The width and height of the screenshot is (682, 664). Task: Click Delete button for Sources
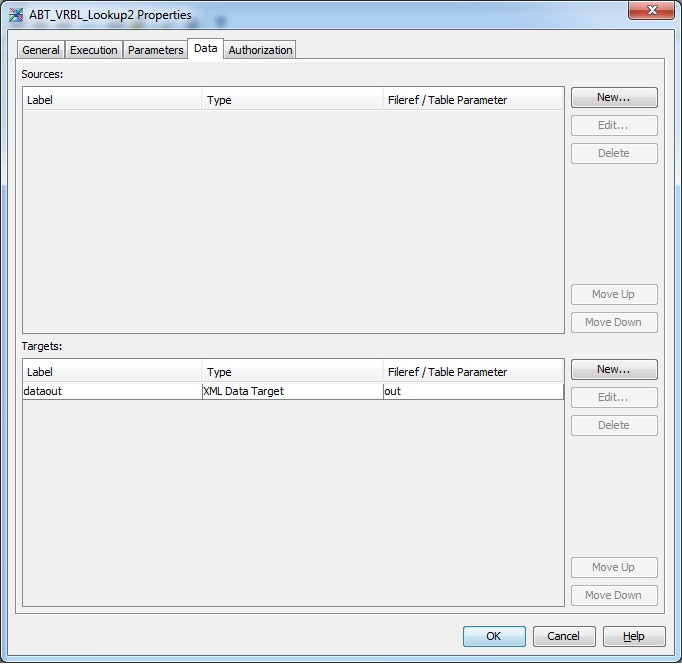[614, 153]
